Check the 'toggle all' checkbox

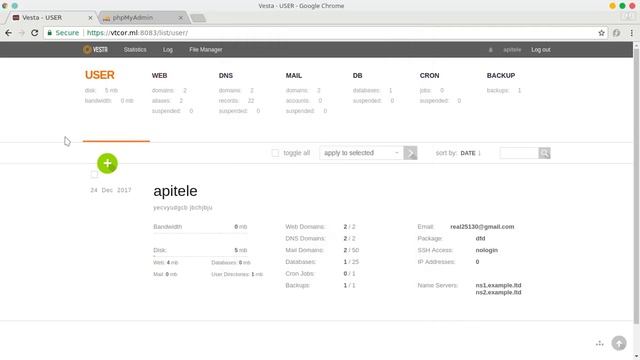click(x=275, y=153)
